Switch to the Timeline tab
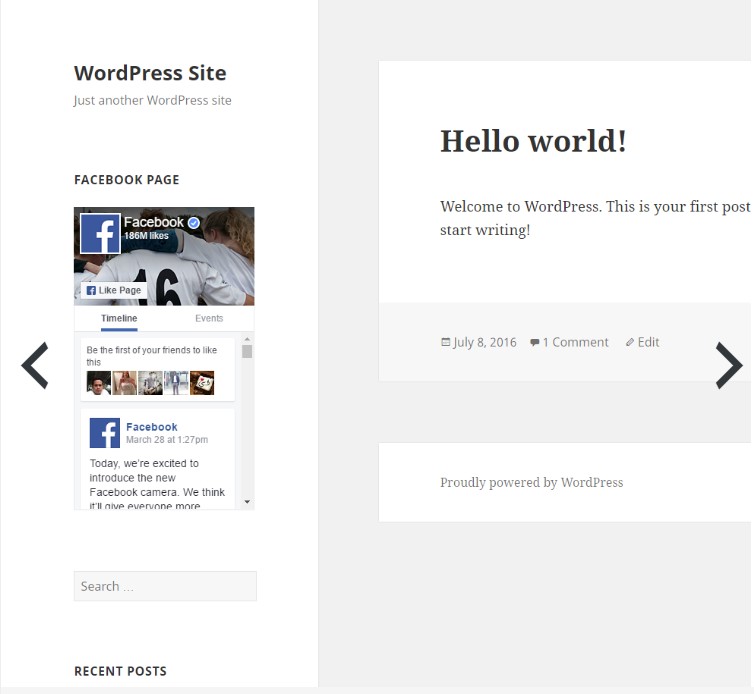This screenshot has width=754, height=694. coord(119,318)
